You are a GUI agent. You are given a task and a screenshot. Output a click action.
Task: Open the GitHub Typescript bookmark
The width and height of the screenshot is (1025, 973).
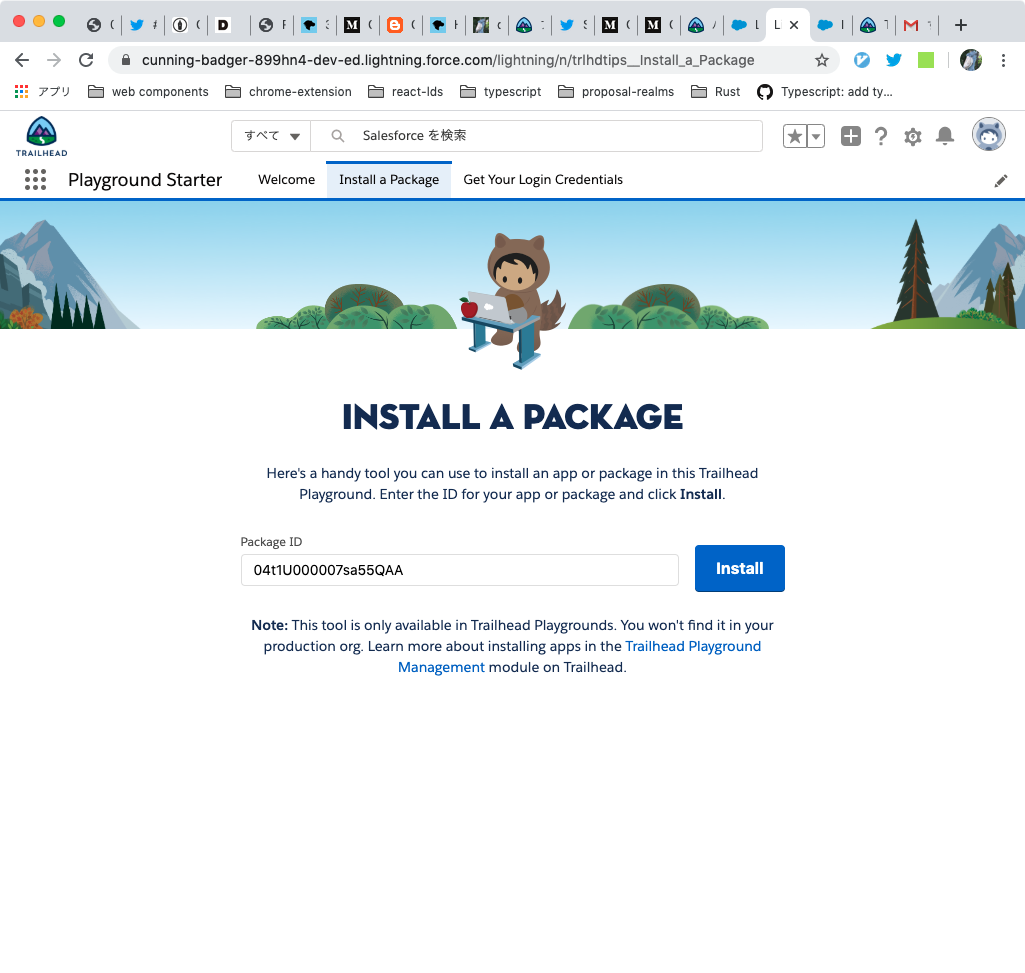[824, 92]
